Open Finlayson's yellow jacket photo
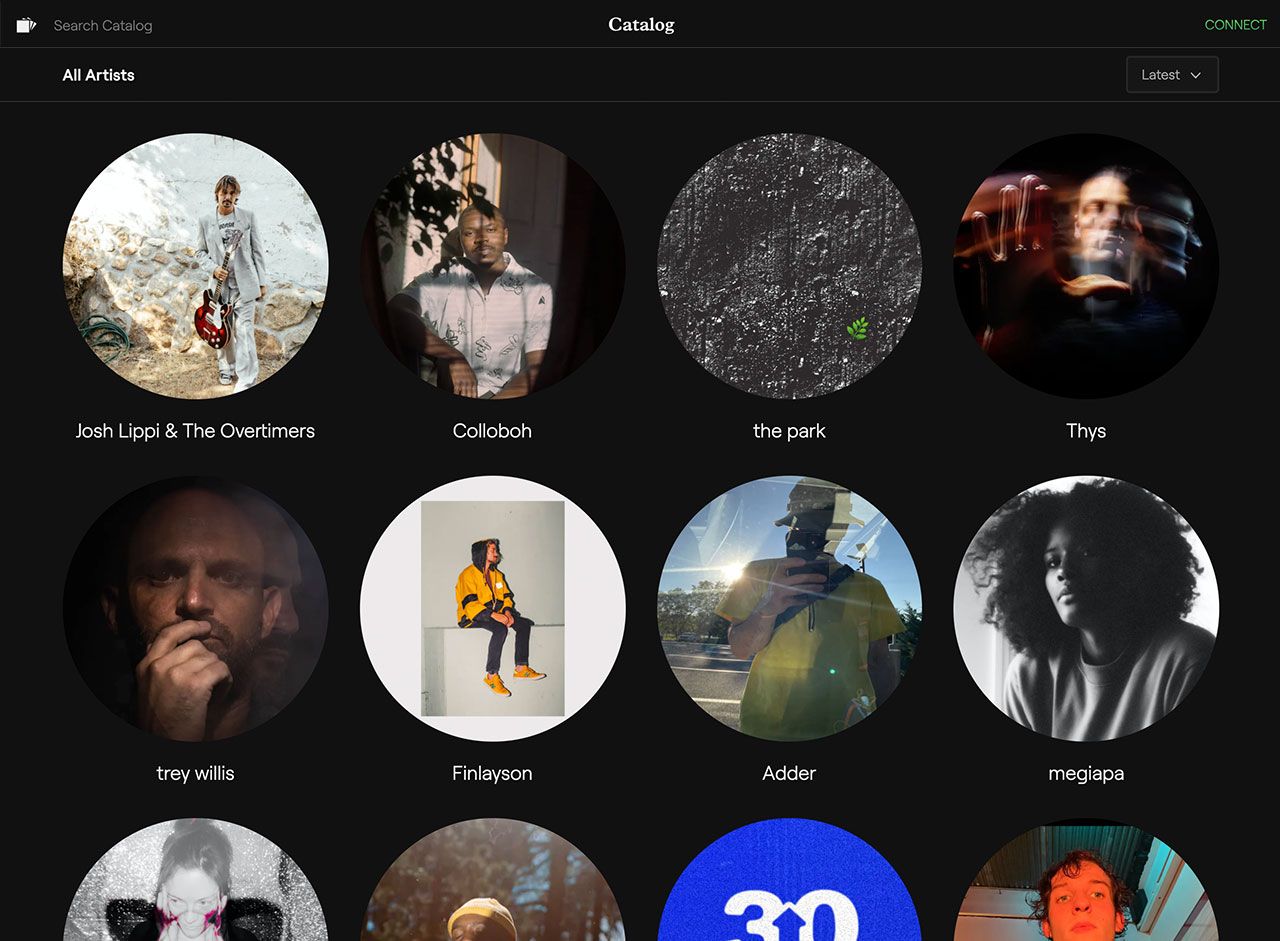This screenshot has width=1280, height=941. 493,608
